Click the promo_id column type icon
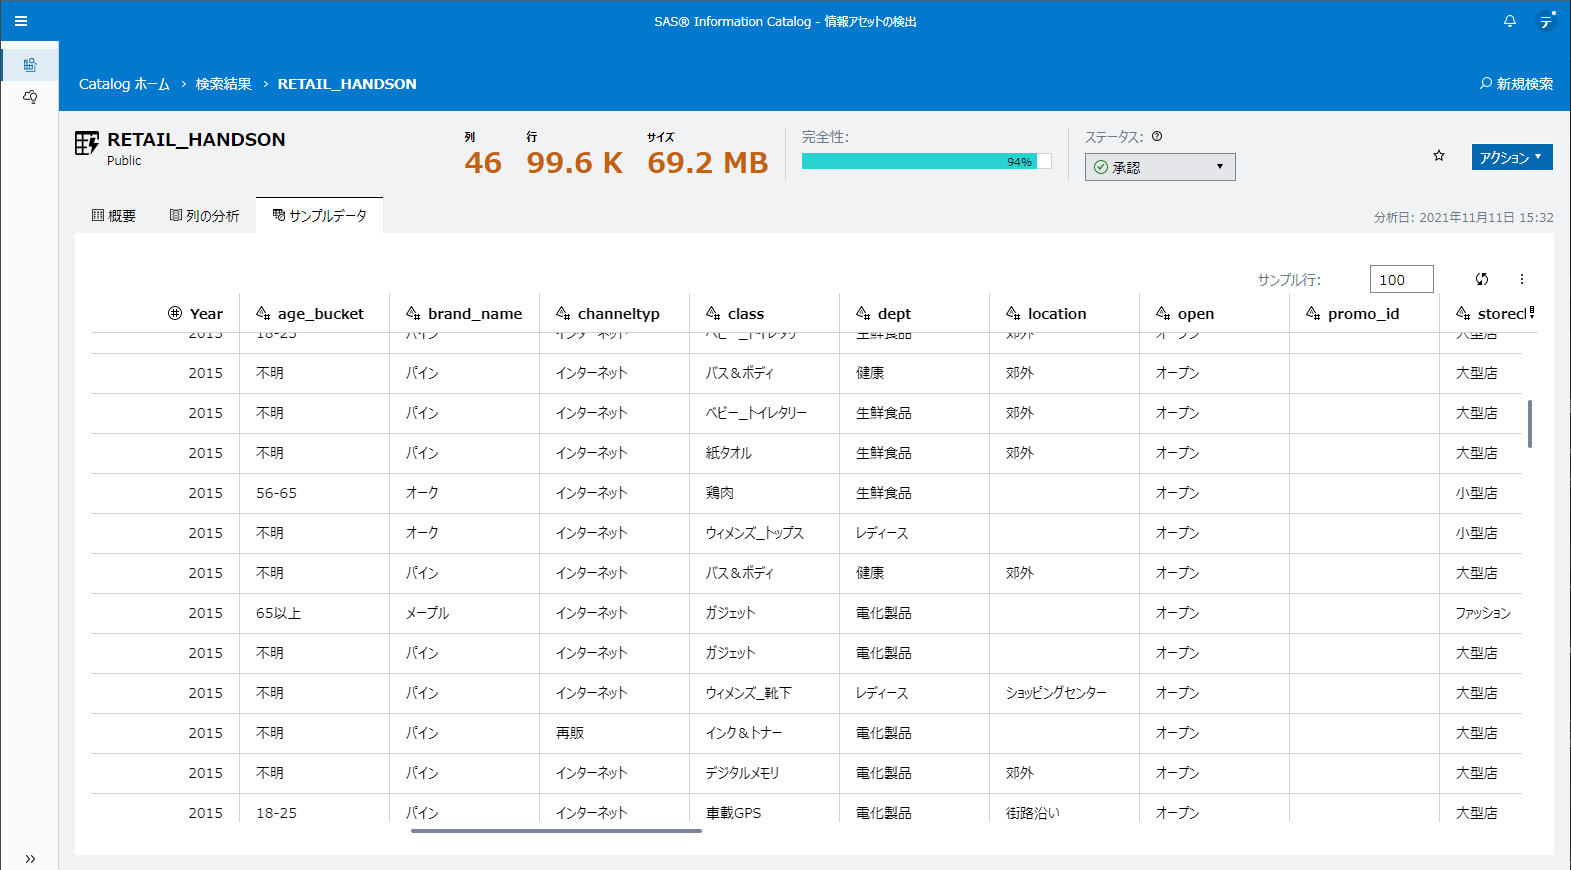 tap(1313, 313)
